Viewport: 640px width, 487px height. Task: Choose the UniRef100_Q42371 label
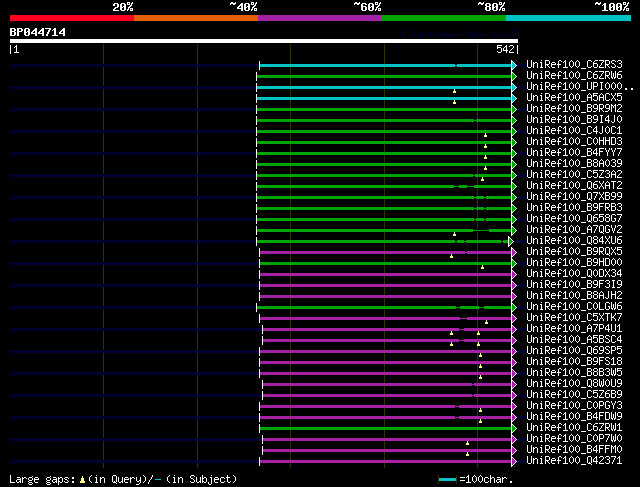coord(574,461)
